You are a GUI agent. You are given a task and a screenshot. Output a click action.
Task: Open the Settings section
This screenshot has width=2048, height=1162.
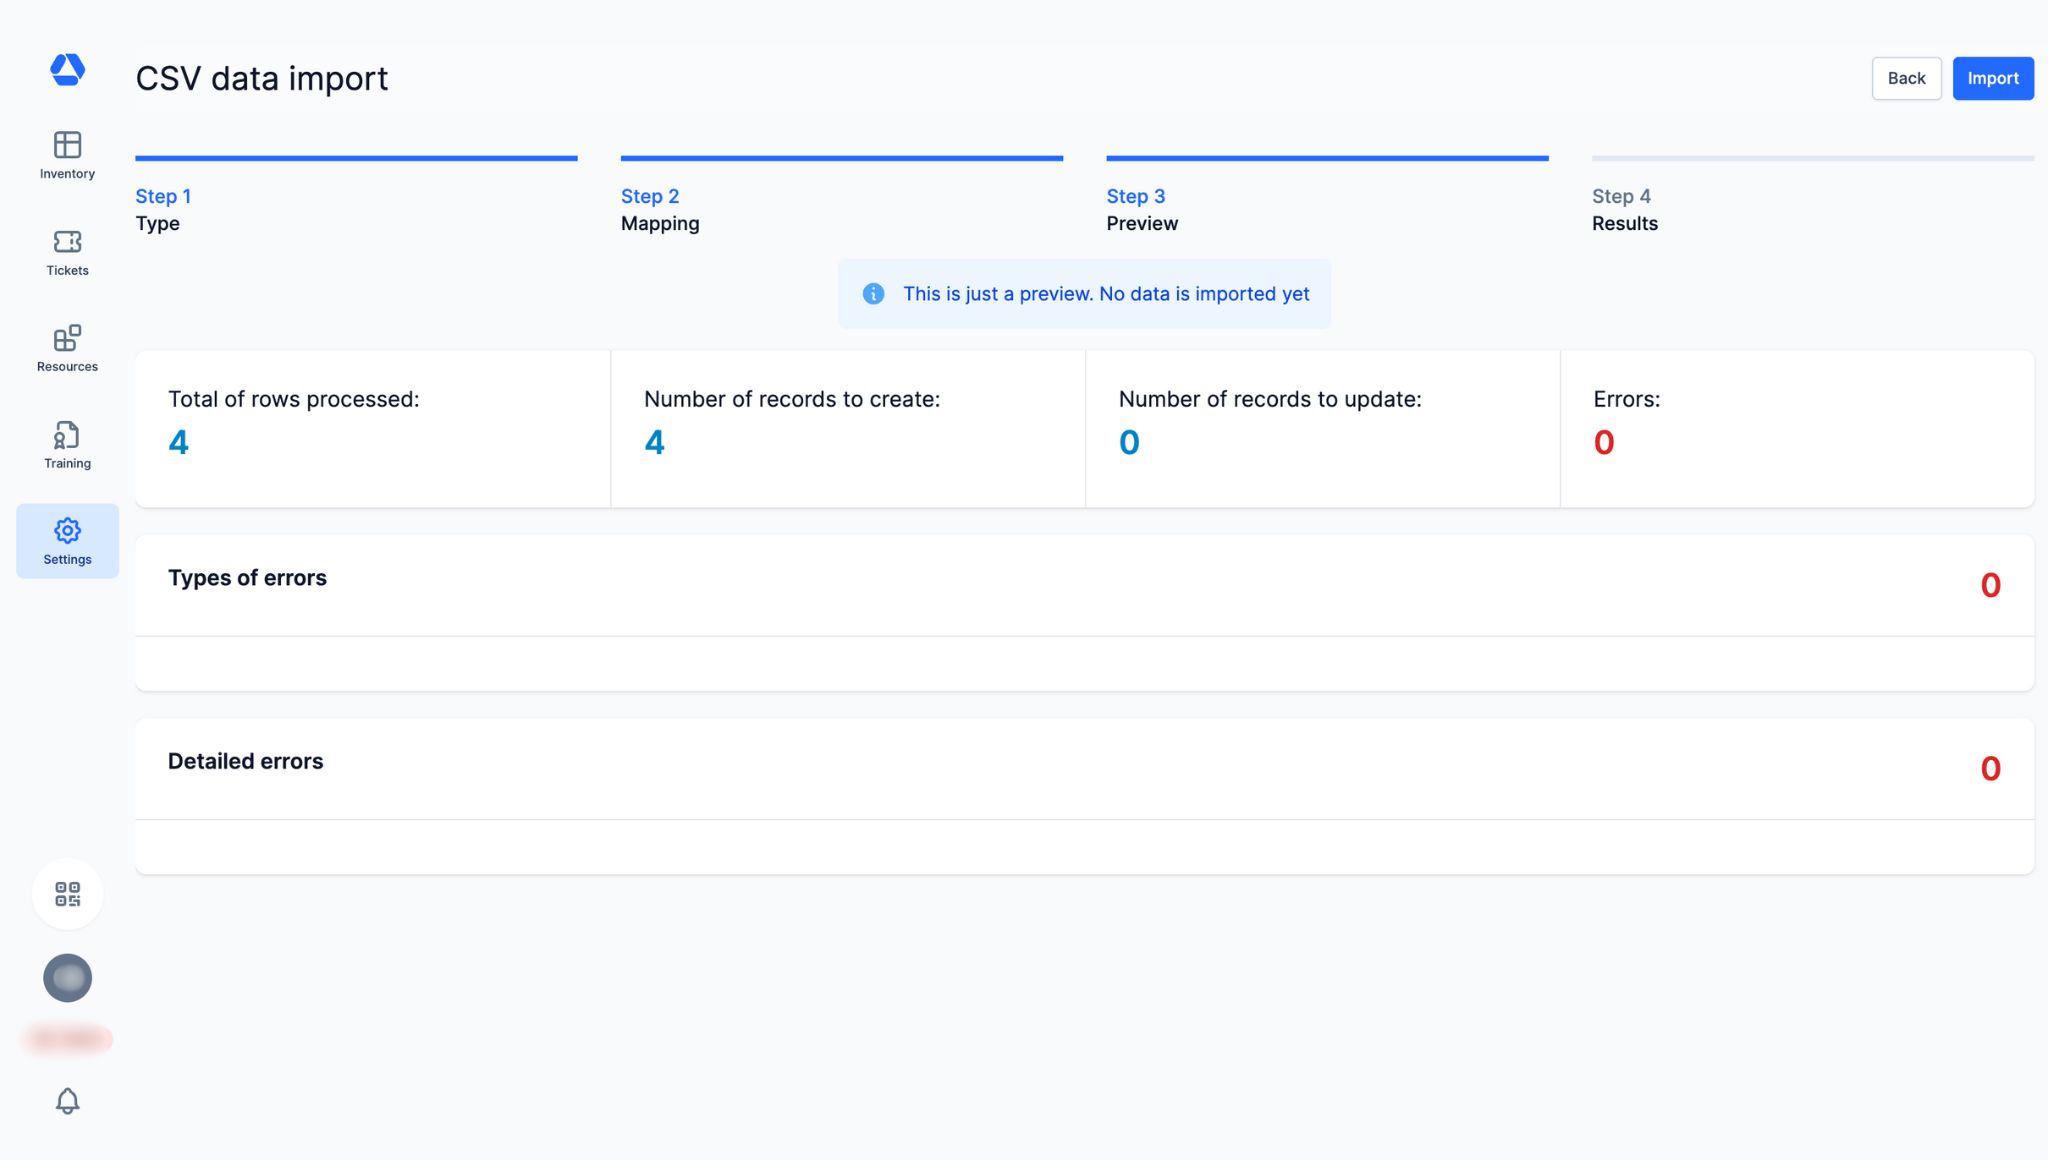pyautogui.click(x=67, y=541)
